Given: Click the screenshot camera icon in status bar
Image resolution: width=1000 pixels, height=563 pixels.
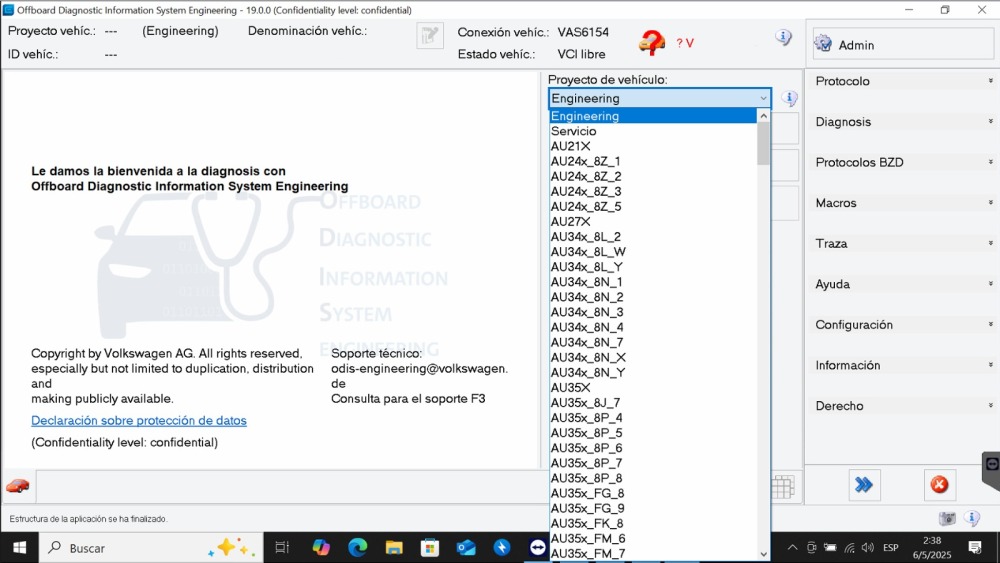Looking at the screenshot, I should (948, 518).
